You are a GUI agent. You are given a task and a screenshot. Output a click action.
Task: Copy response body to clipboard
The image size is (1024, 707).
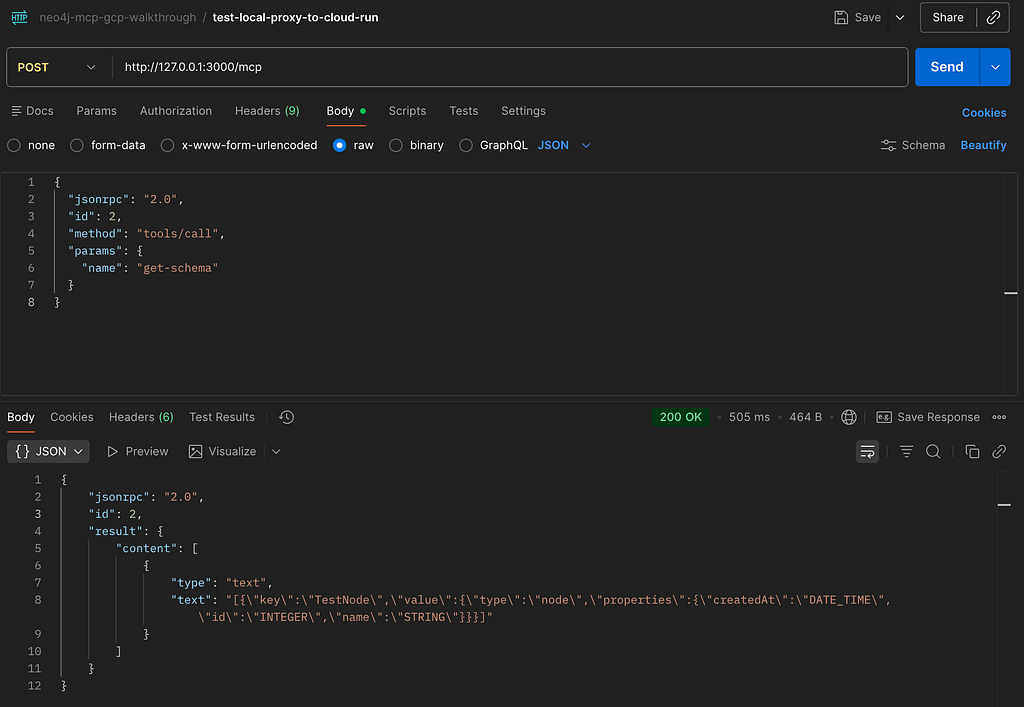[972, 452]
